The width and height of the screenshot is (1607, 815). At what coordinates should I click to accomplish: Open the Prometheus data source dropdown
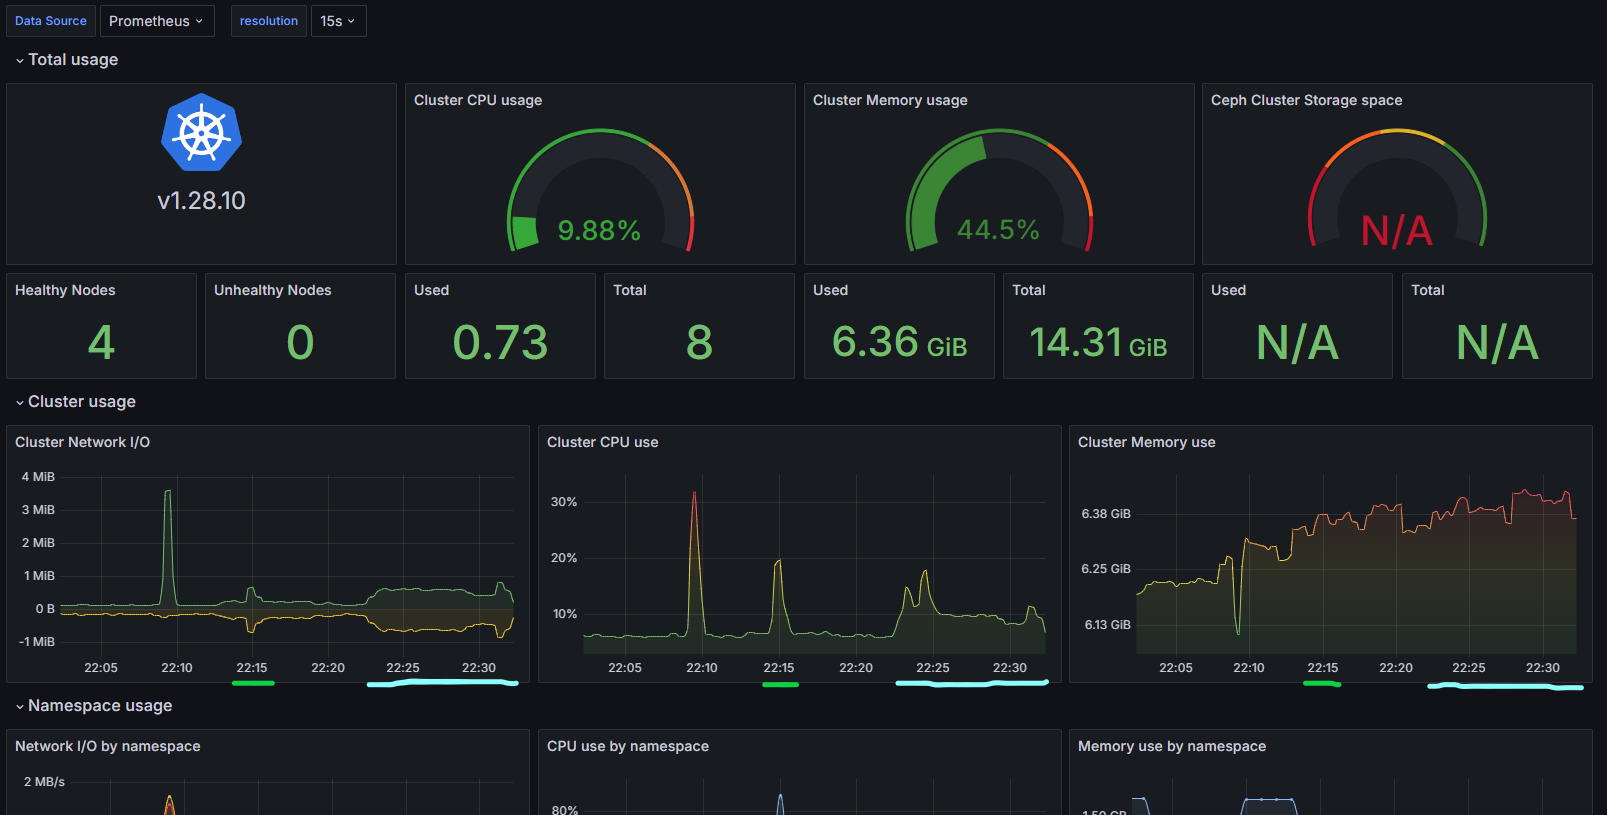click(157, 21)
